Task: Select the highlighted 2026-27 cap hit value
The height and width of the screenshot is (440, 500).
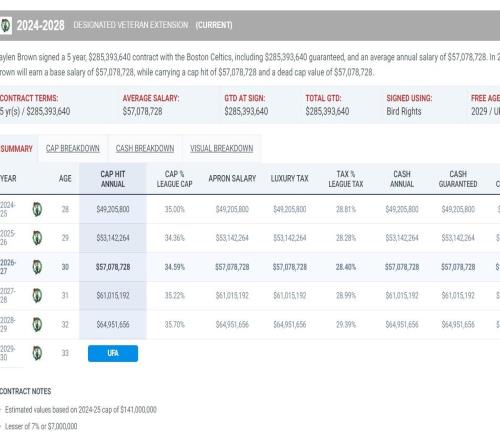Action: click(113, 267)
